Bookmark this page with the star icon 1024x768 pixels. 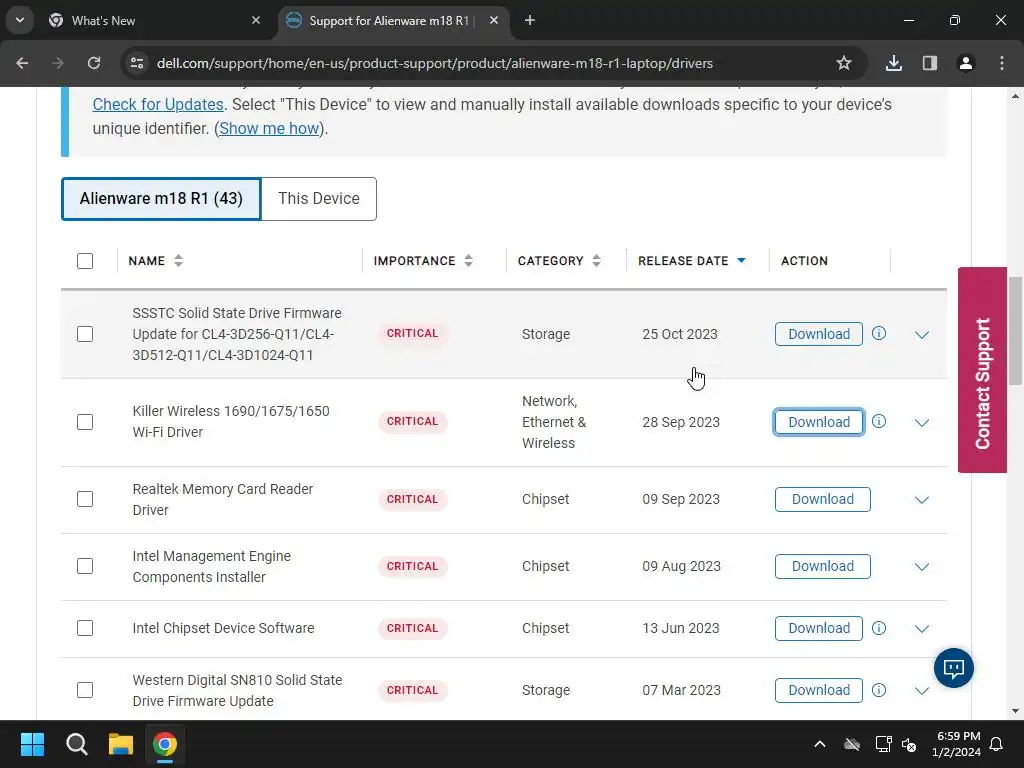tap(844, 63)
